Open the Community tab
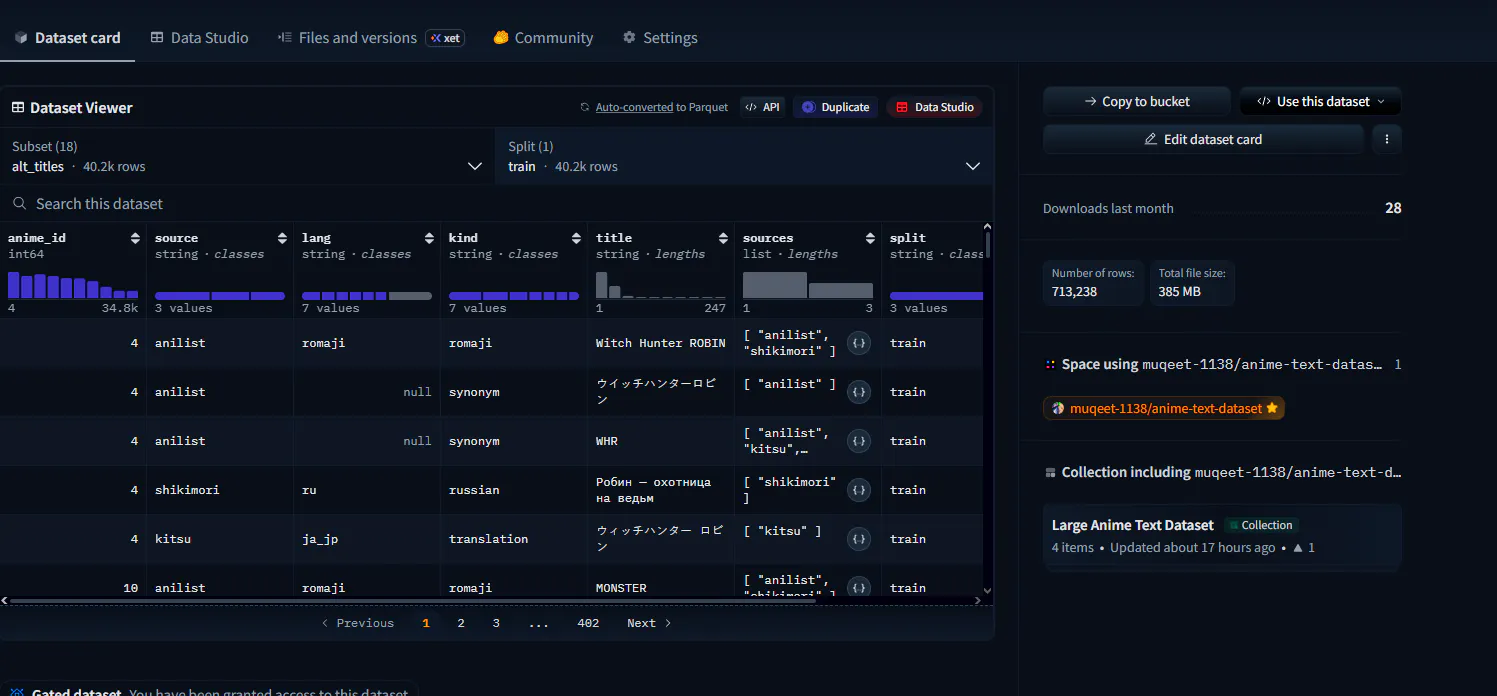Viewport: 1497px width, 696px height. point(543,38)
